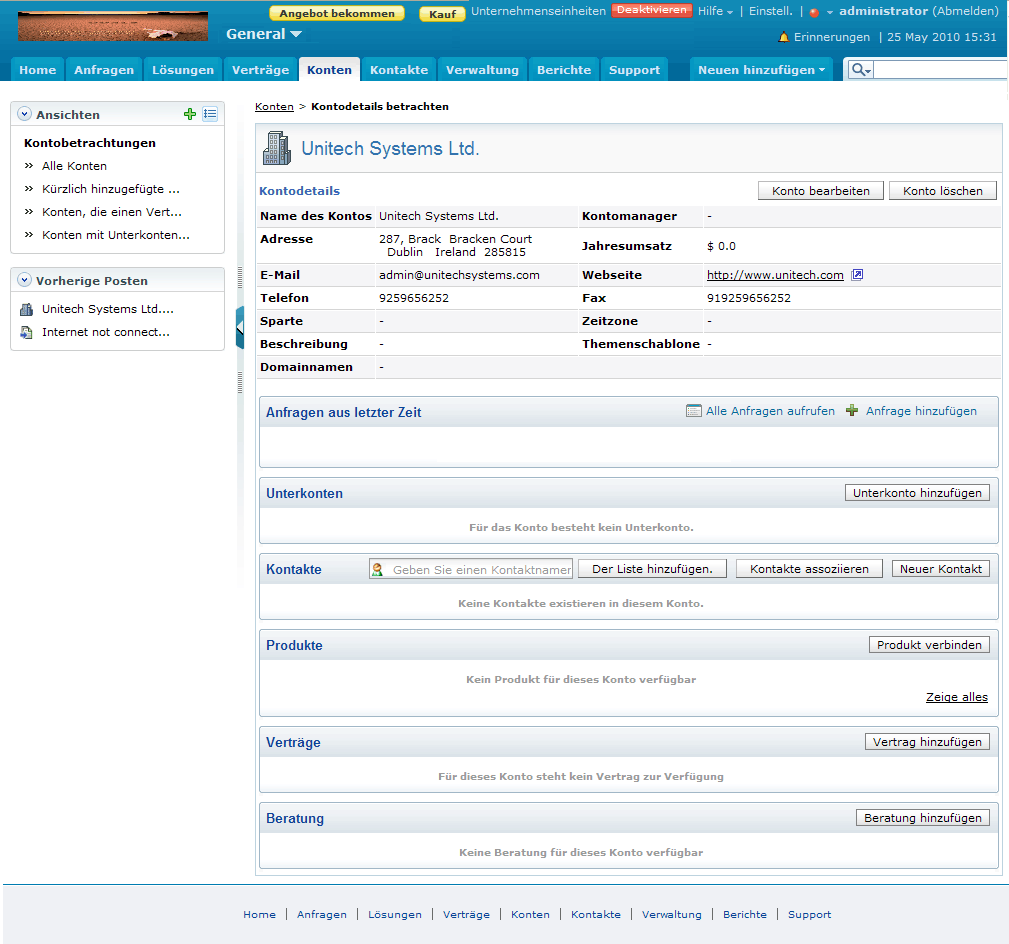The image size is (1009, 944).
Task: Click Konto löschen button
Action: (943, 191)
